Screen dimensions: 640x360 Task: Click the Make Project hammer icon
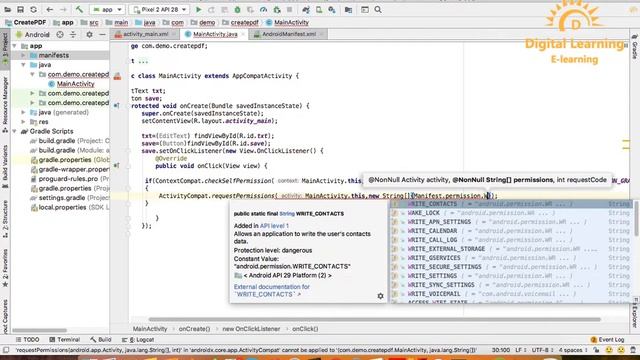pos(79,9)
